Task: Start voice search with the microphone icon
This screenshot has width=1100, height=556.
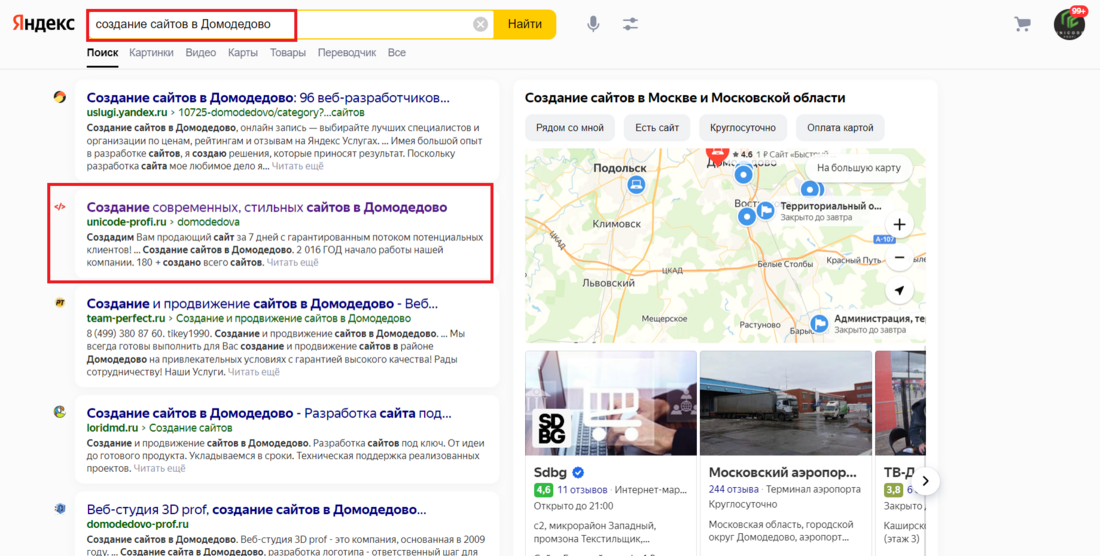Action: coord(593,24)
